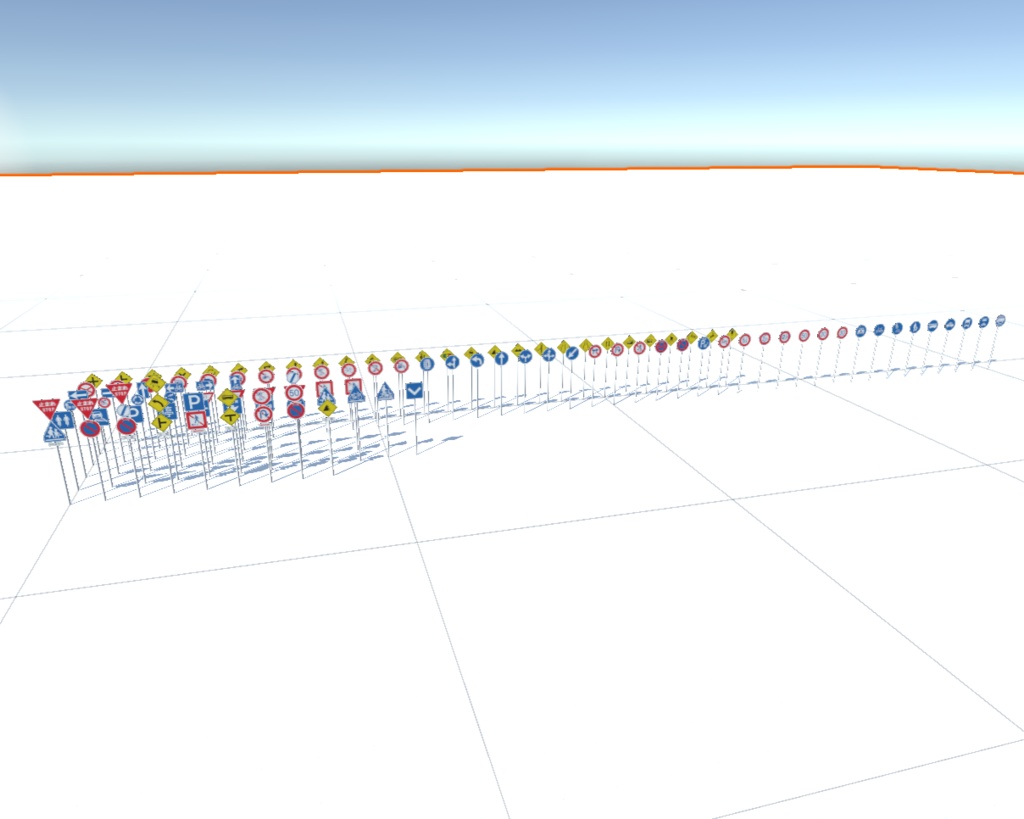The width and height of the screenshot is (1024, 819).
Task: Click the blue left curve arrow sign
Action: [x=477, y=360]
